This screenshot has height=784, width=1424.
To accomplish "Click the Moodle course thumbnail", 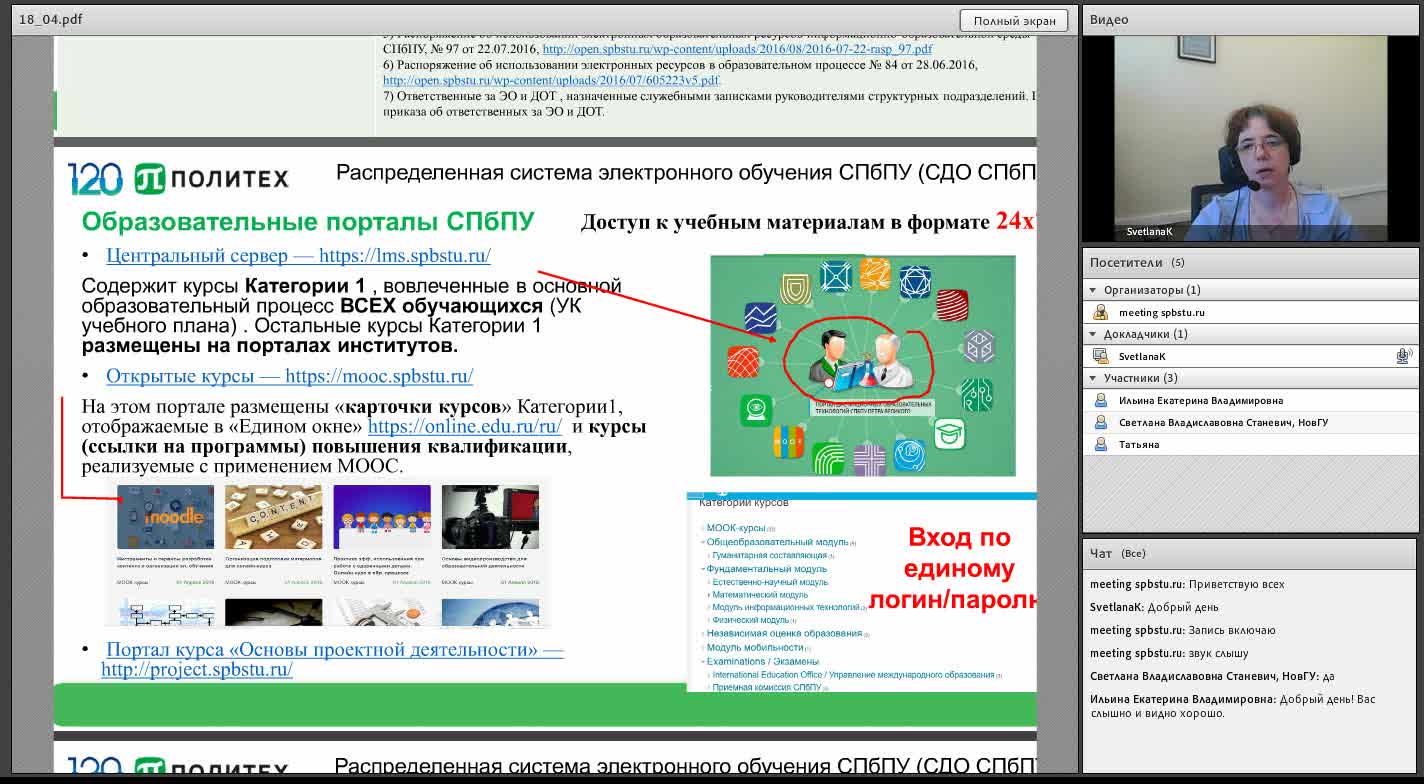I will [x=165, y=517].
